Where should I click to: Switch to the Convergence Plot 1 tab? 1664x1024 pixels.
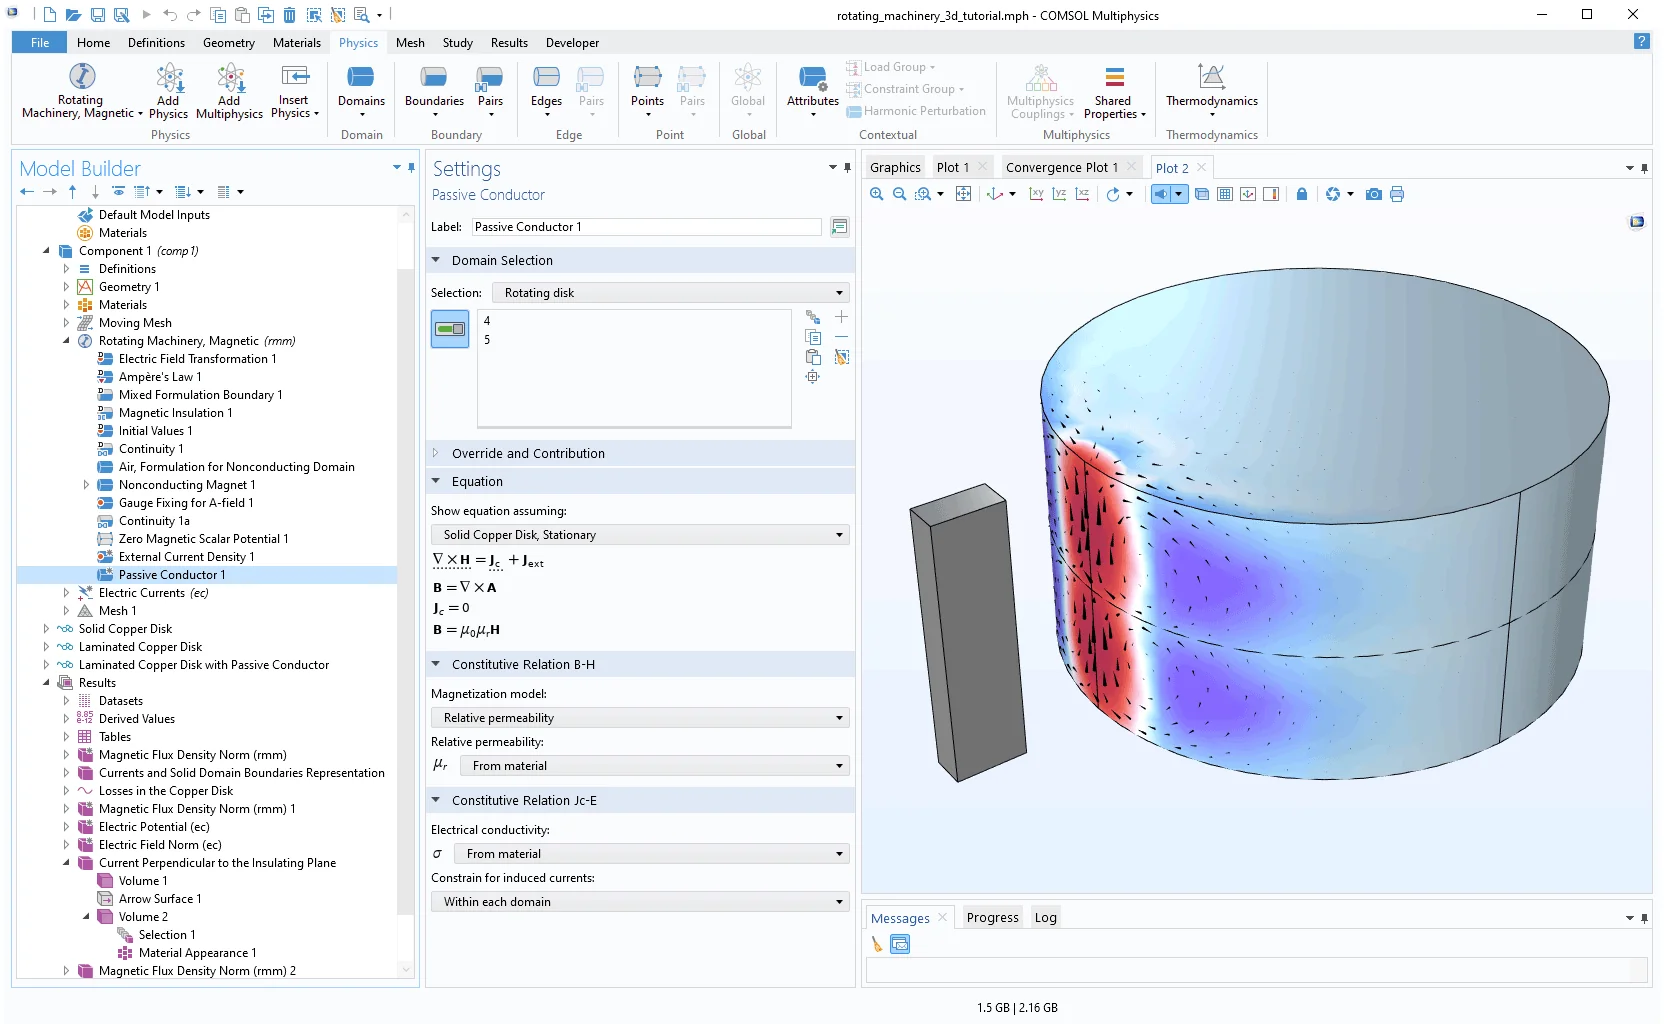tap(1061, 168)
